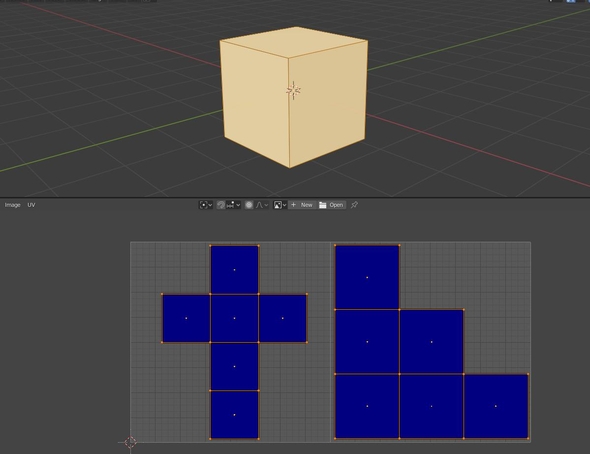590x454 pixels.
Task: Click the 2D cursor at UV origin
Action: (x=130, y=442)
